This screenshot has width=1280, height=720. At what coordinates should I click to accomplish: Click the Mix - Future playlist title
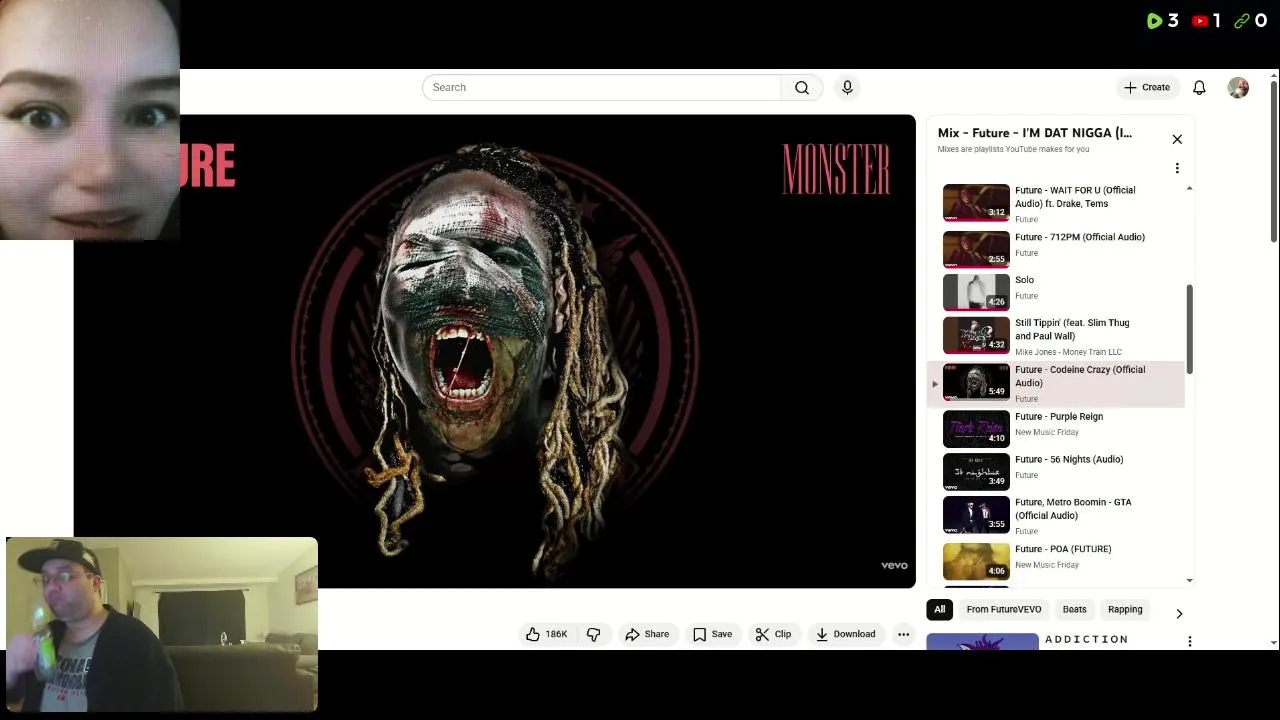pos(1035,133)
